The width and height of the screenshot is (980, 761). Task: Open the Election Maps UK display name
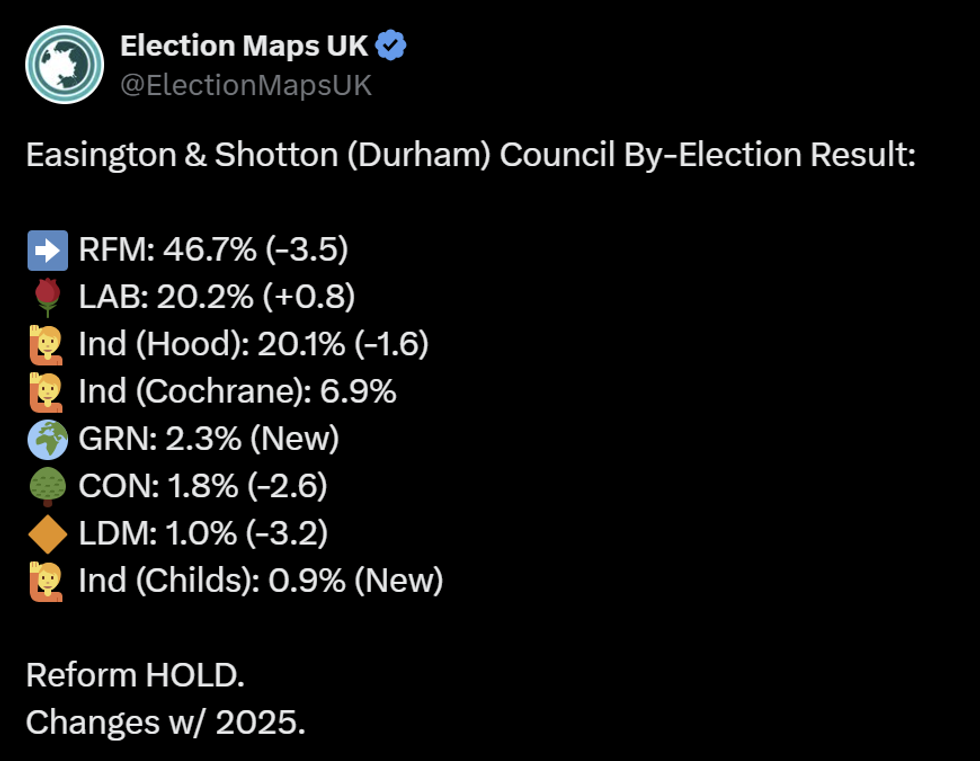pos(245,46)
